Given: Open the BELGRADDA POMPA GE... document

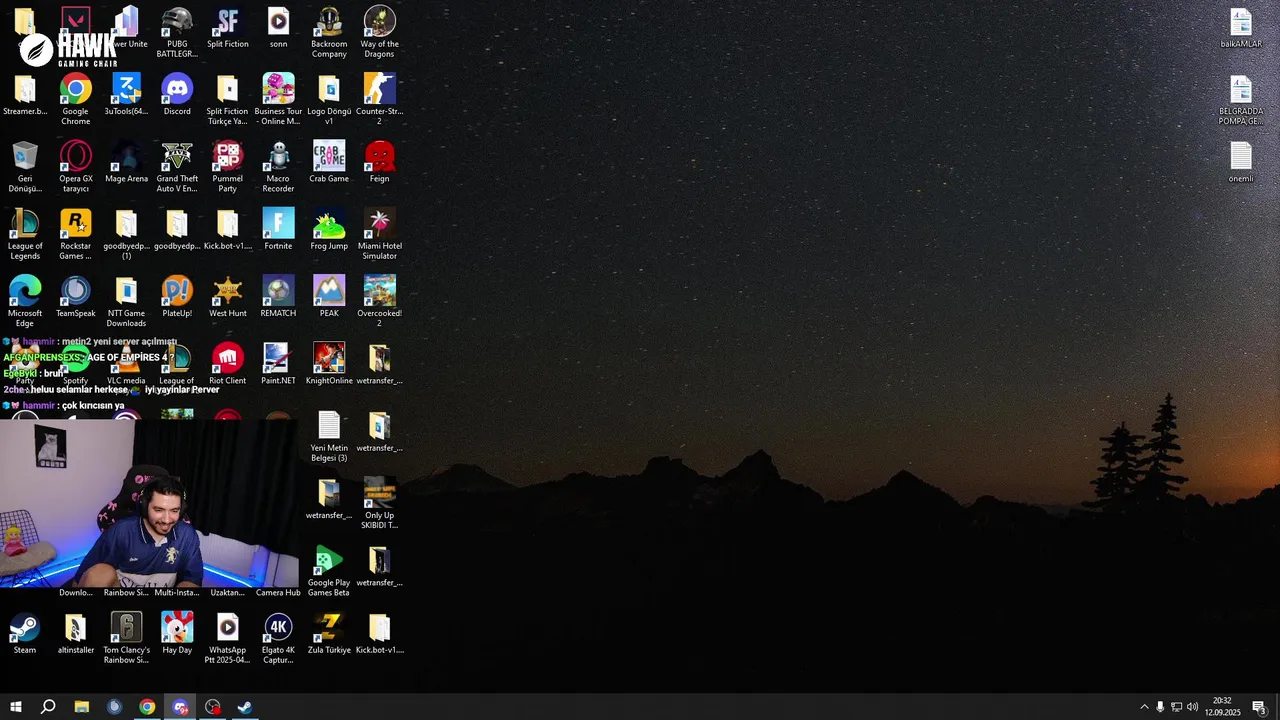Looking at the screenshot, I should coord(1241,99).
